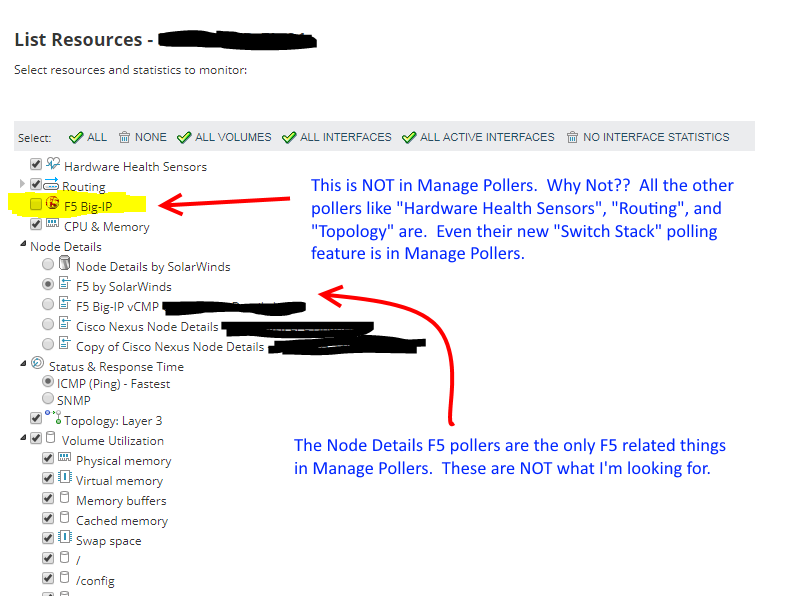Collapse the Status & Response Time section
This screenshot has height=596, width=791.
click(23, 363)
